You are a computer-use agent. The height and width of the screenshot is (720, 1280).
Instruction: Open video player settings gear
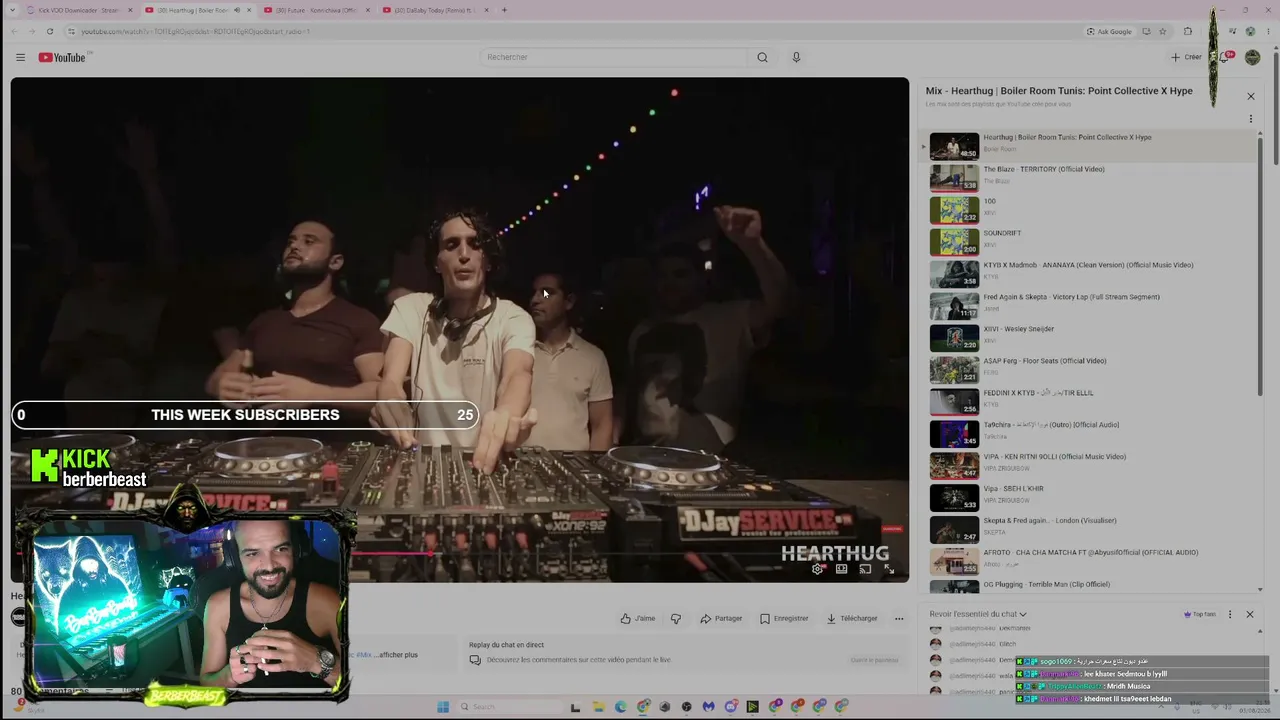818,569
